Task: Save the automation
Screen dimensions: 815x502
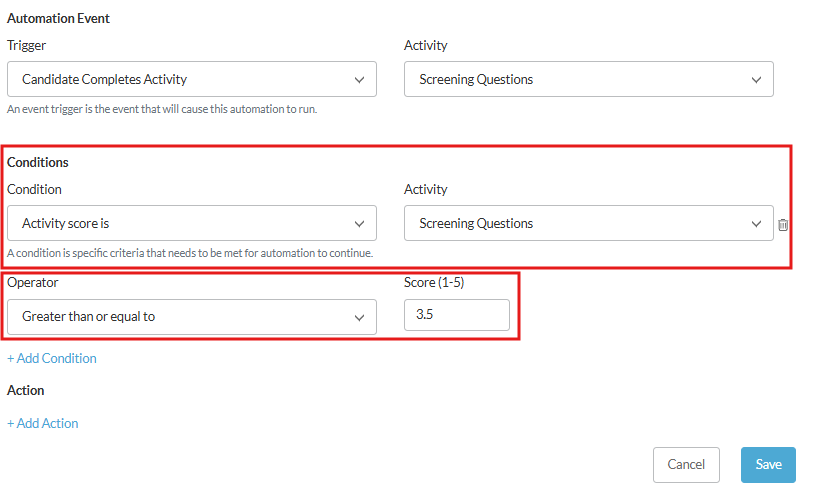Action: (768, 465)
